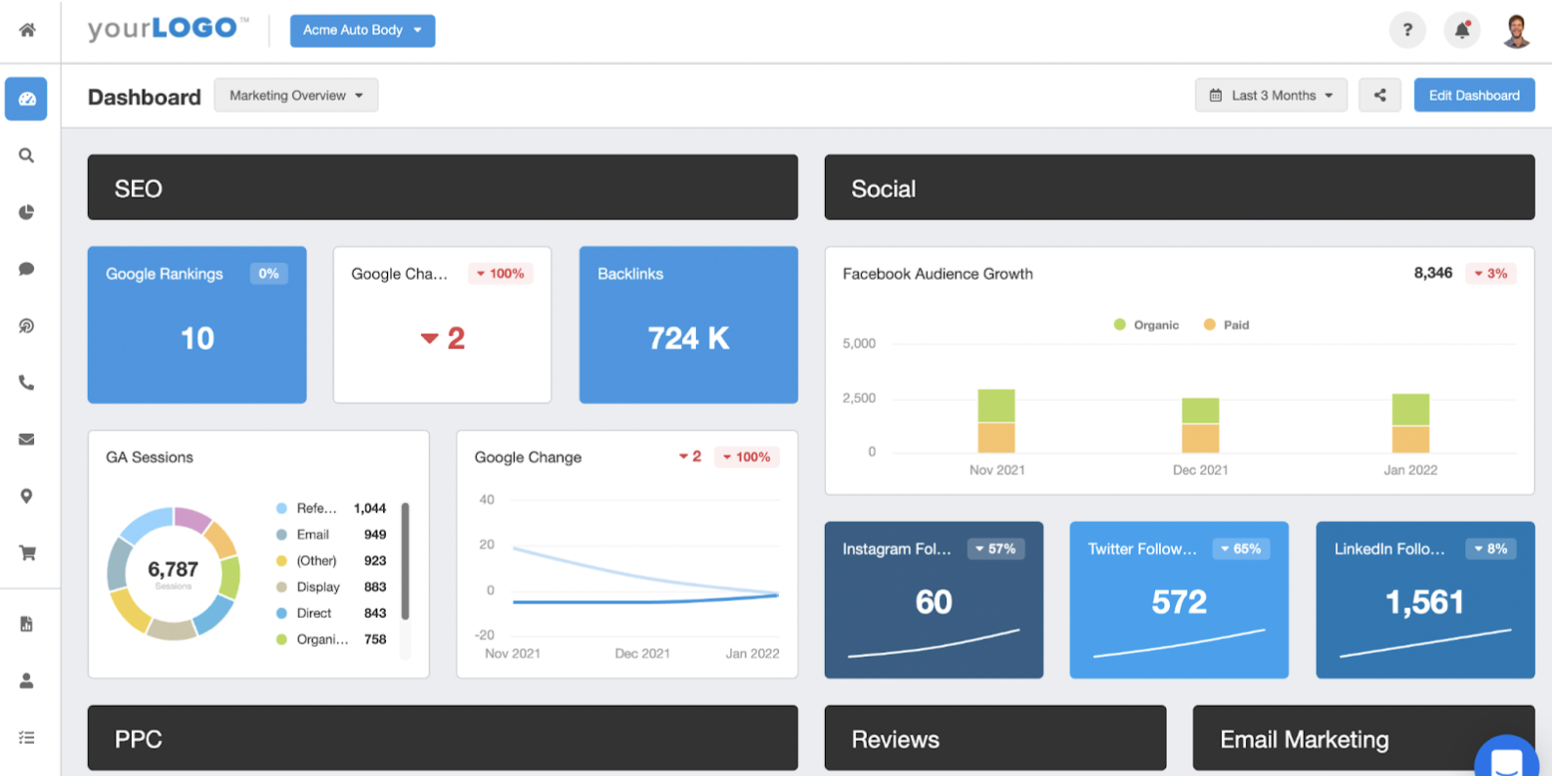Click the Facebook Audience Growth title
This screenshot has height=776, width=1552.
938,273
